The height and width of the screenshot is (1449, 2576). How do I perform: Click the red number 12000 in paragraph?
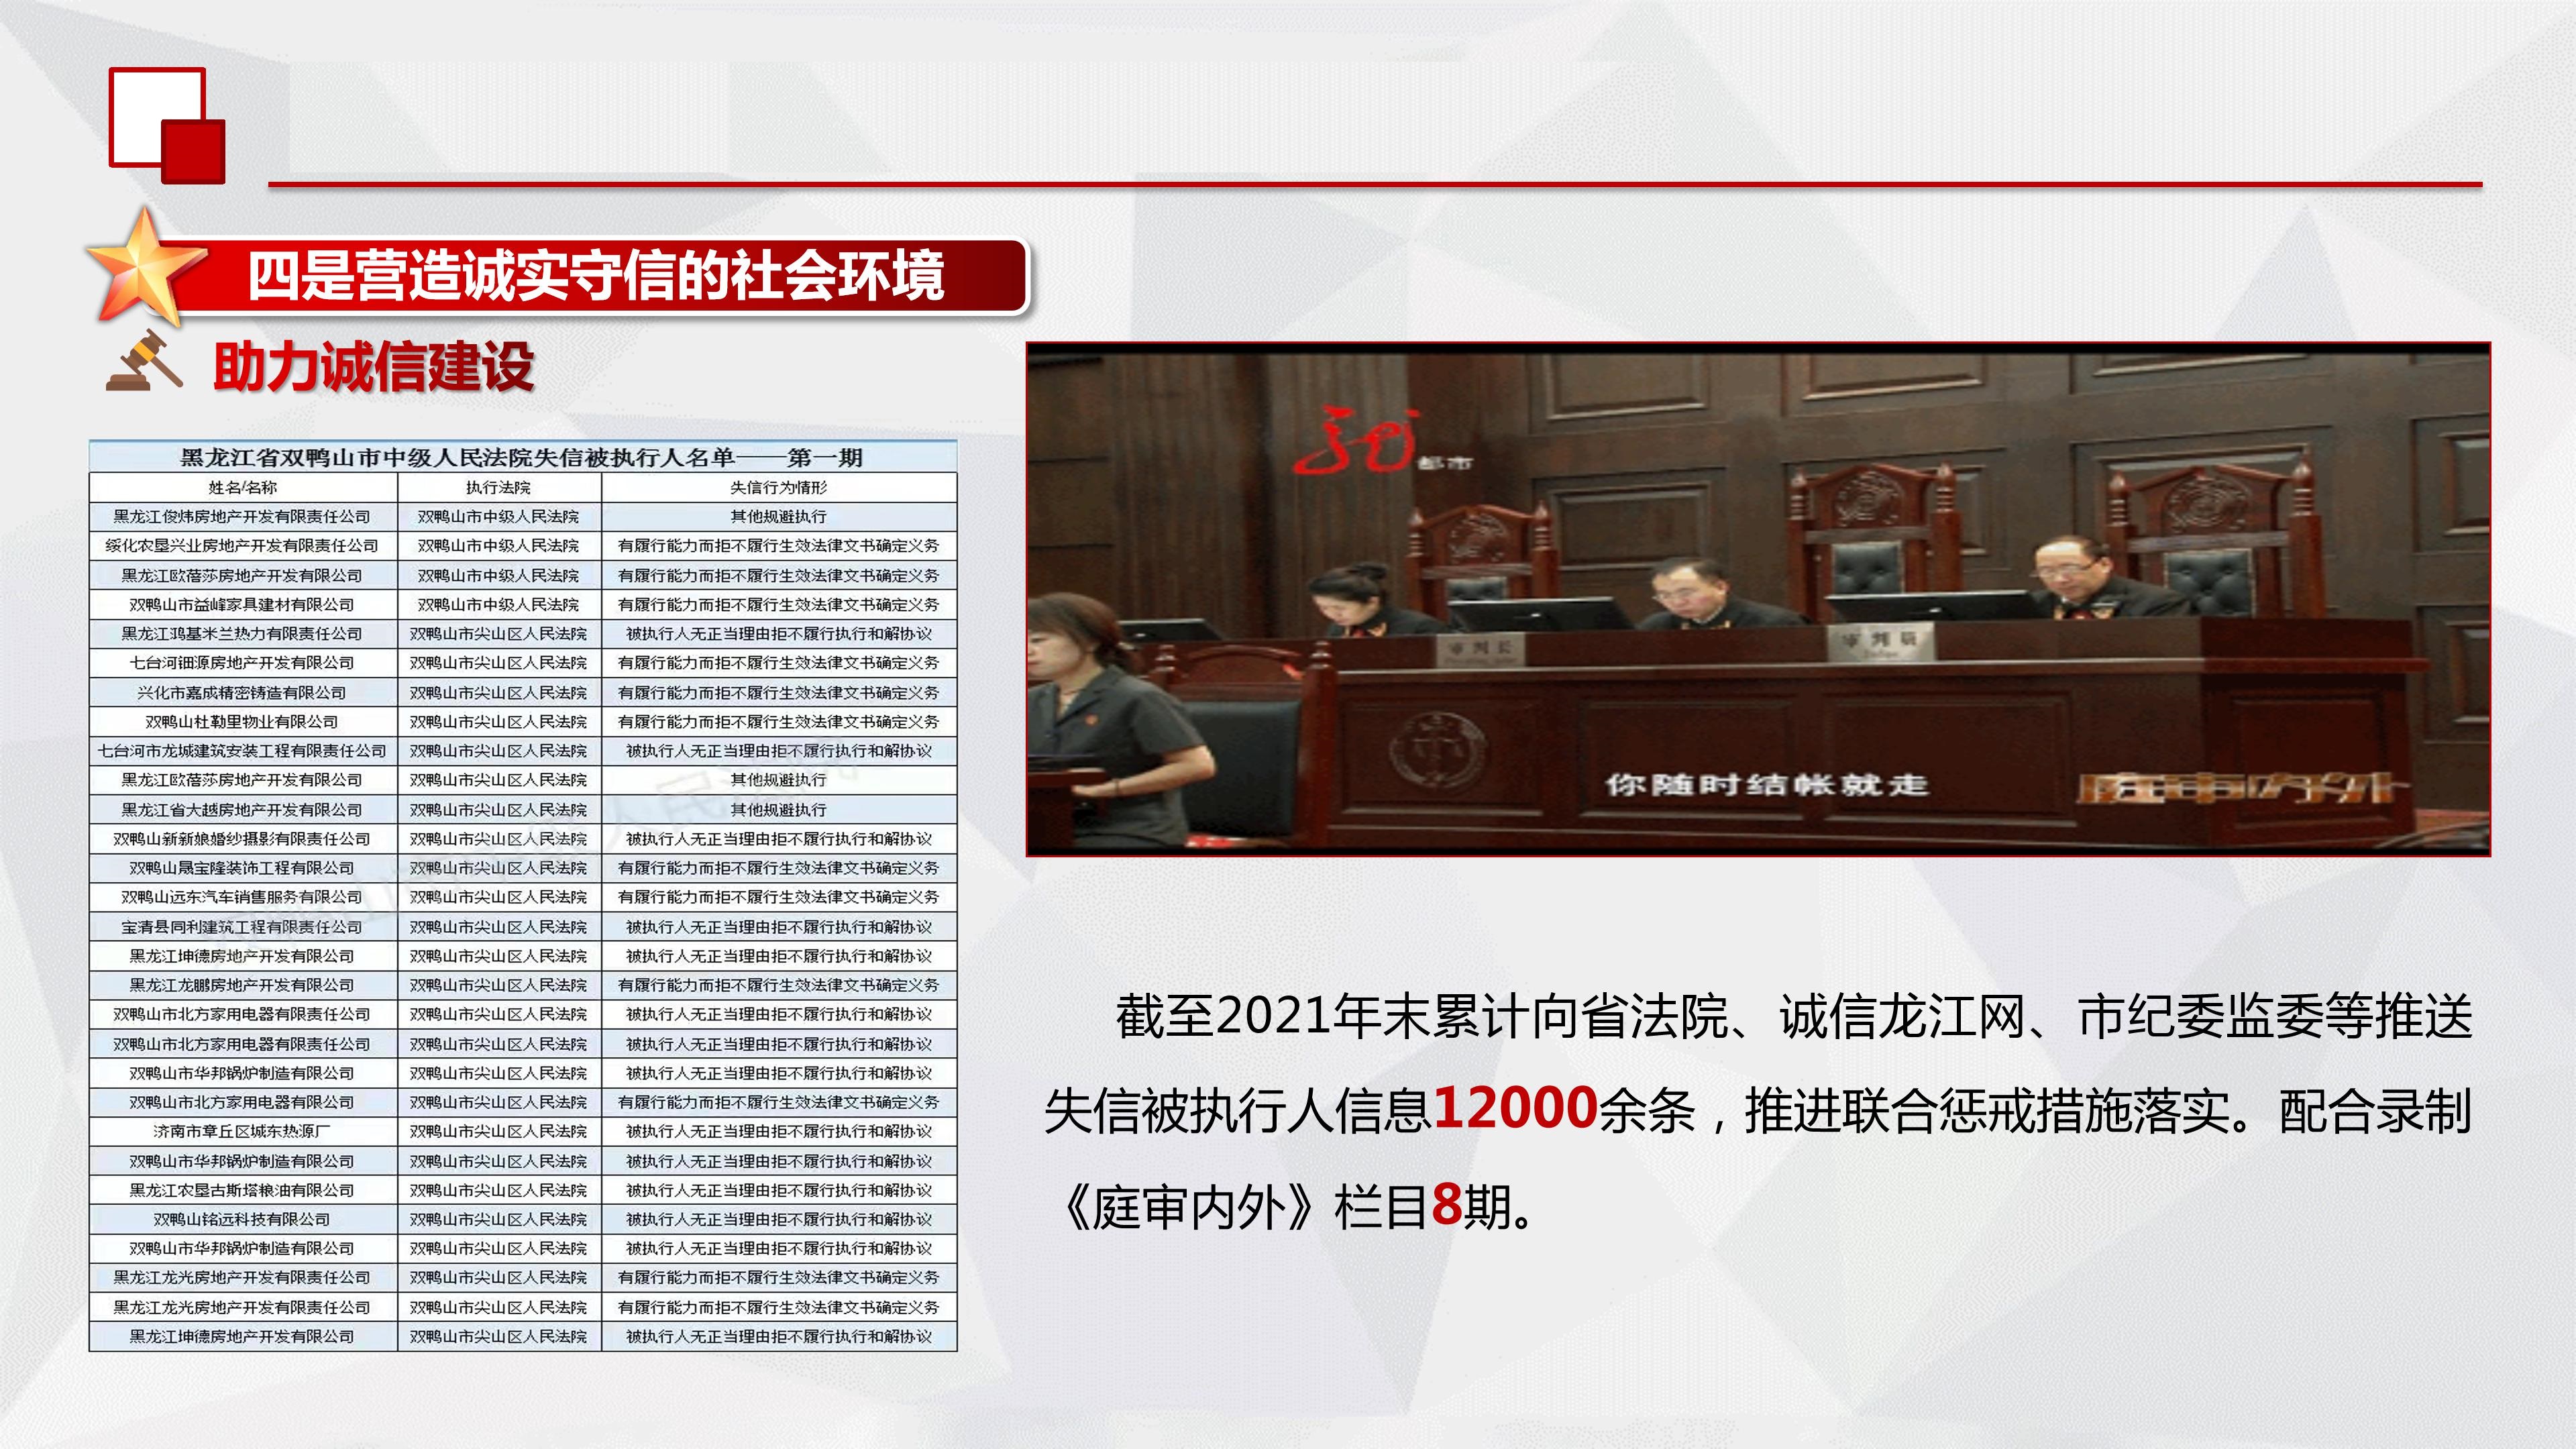tap(1514, 1107)
